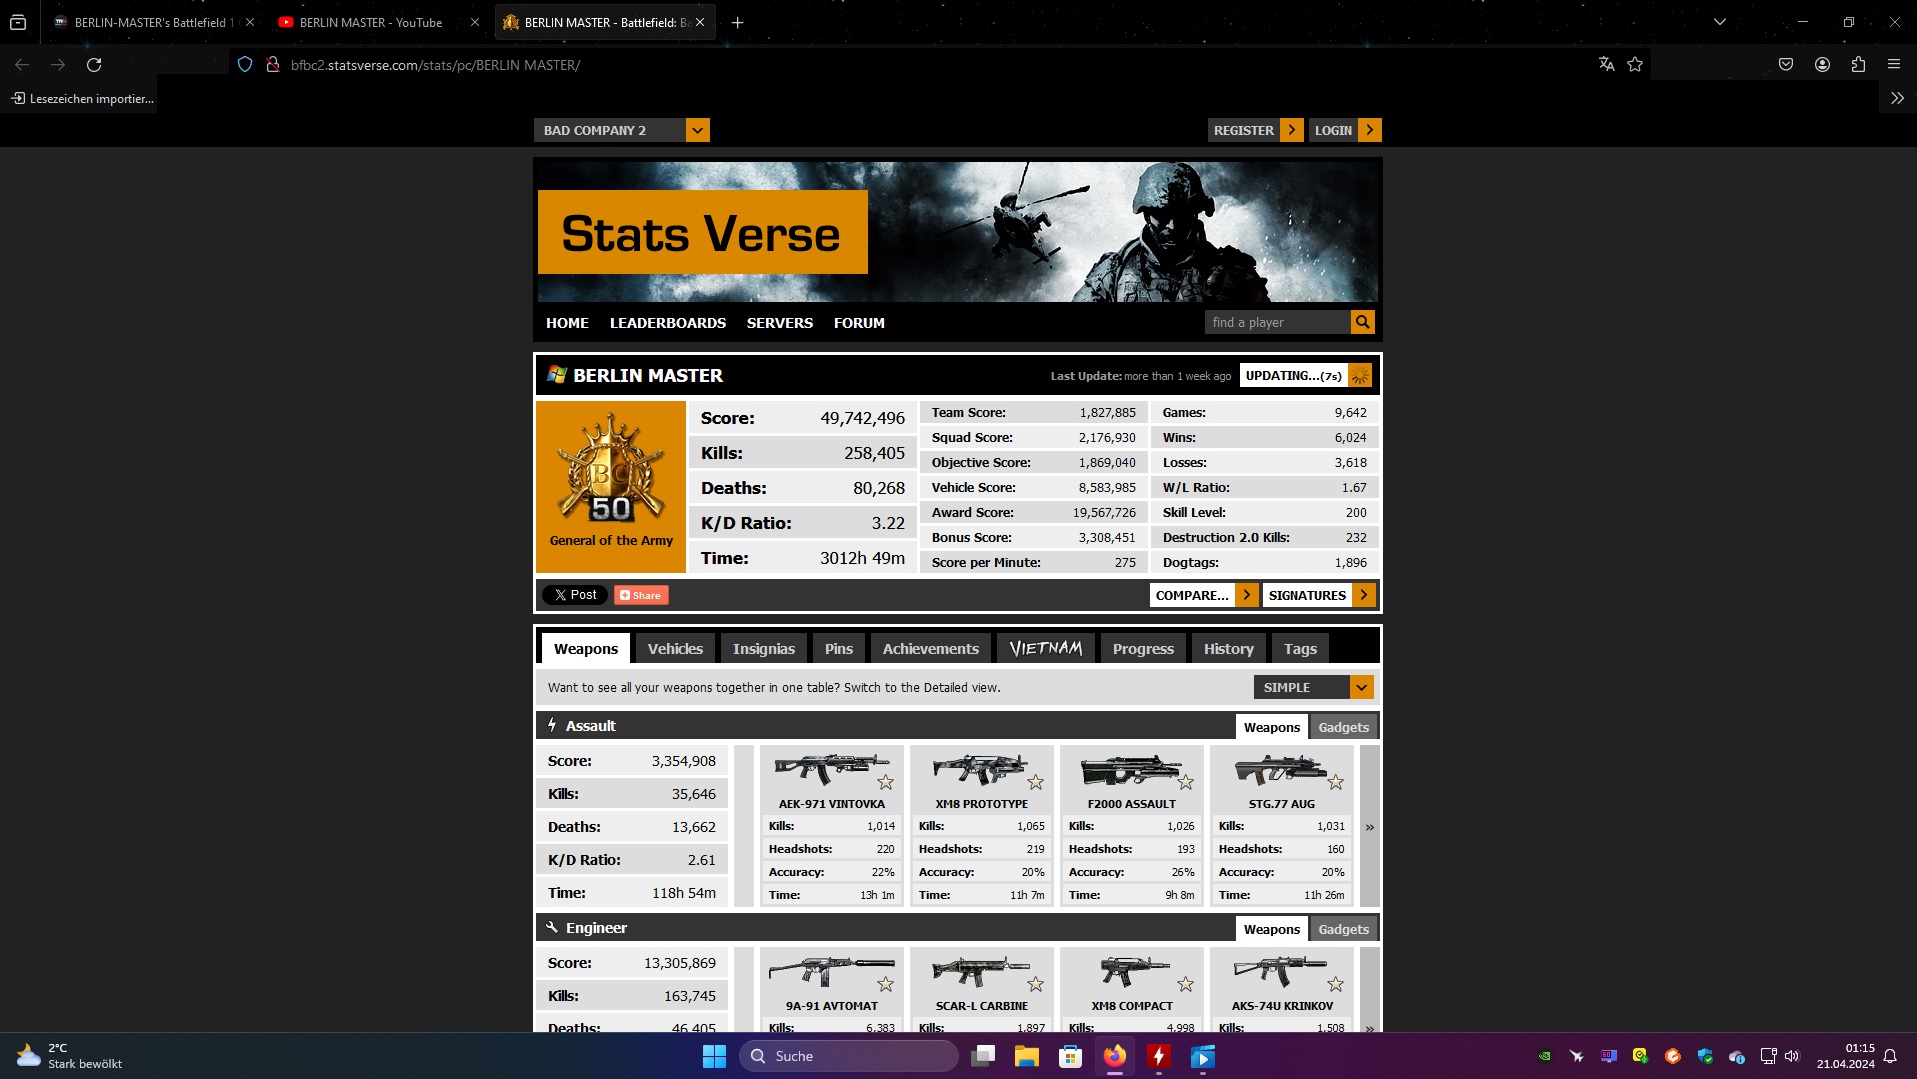Image resolution: width=1917 pixels, height=1079 pixels.
Task: Open the Task View taskbar icon
Action: coord(983,1056)
